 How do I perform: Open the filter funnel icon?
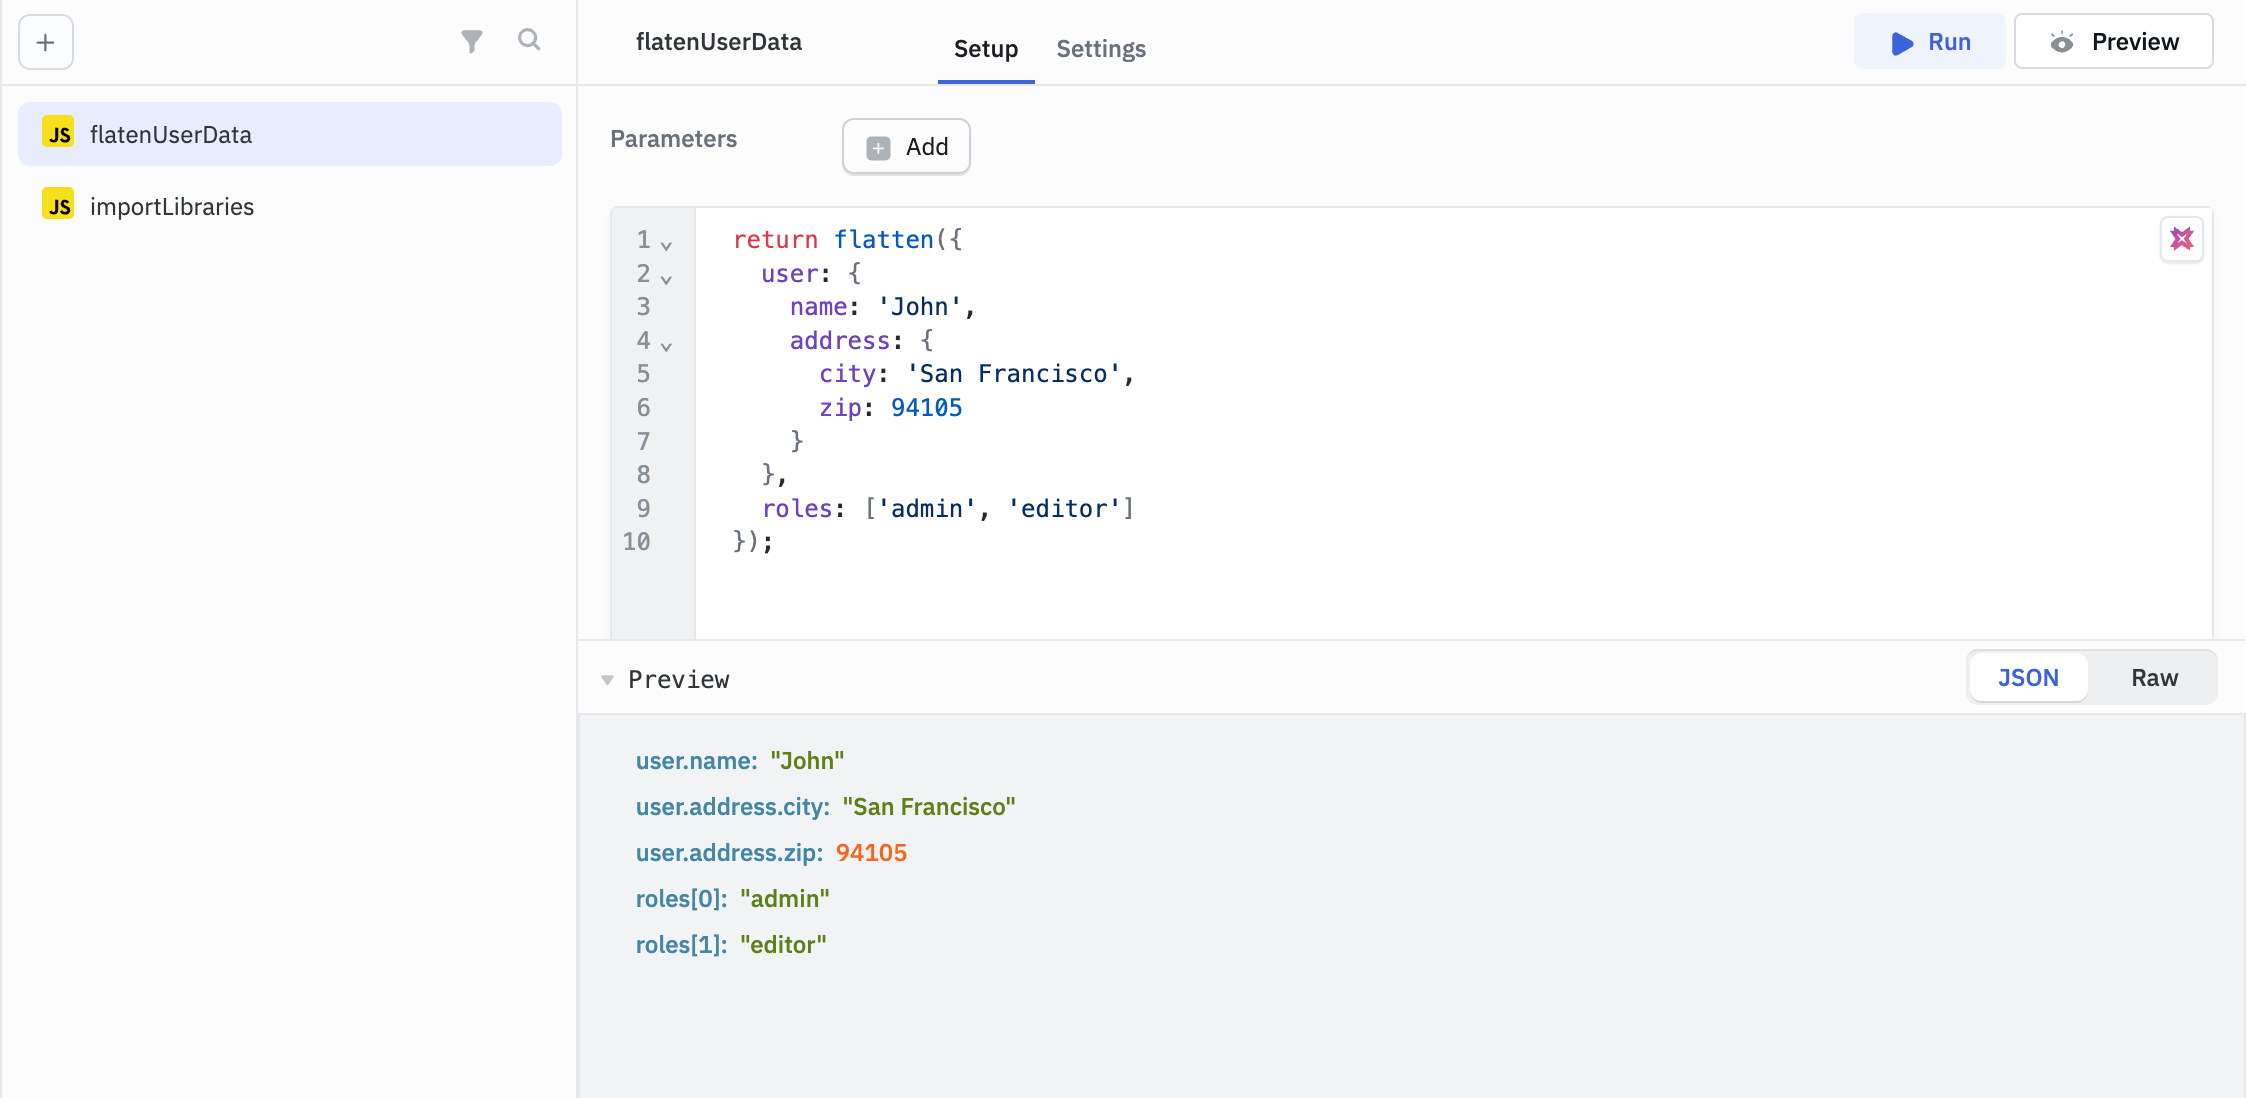[x=471, y=41]
